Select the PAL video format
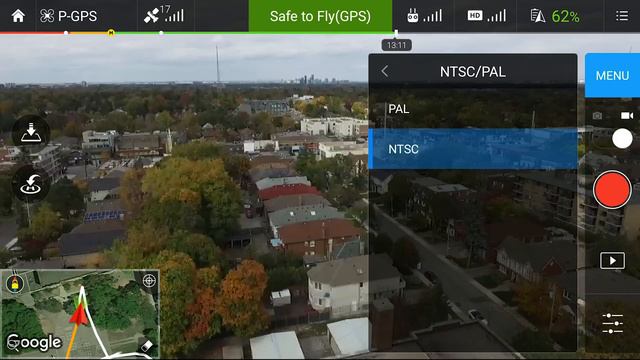Viewport: 640px width, 360px height. (x=473, y=109)
